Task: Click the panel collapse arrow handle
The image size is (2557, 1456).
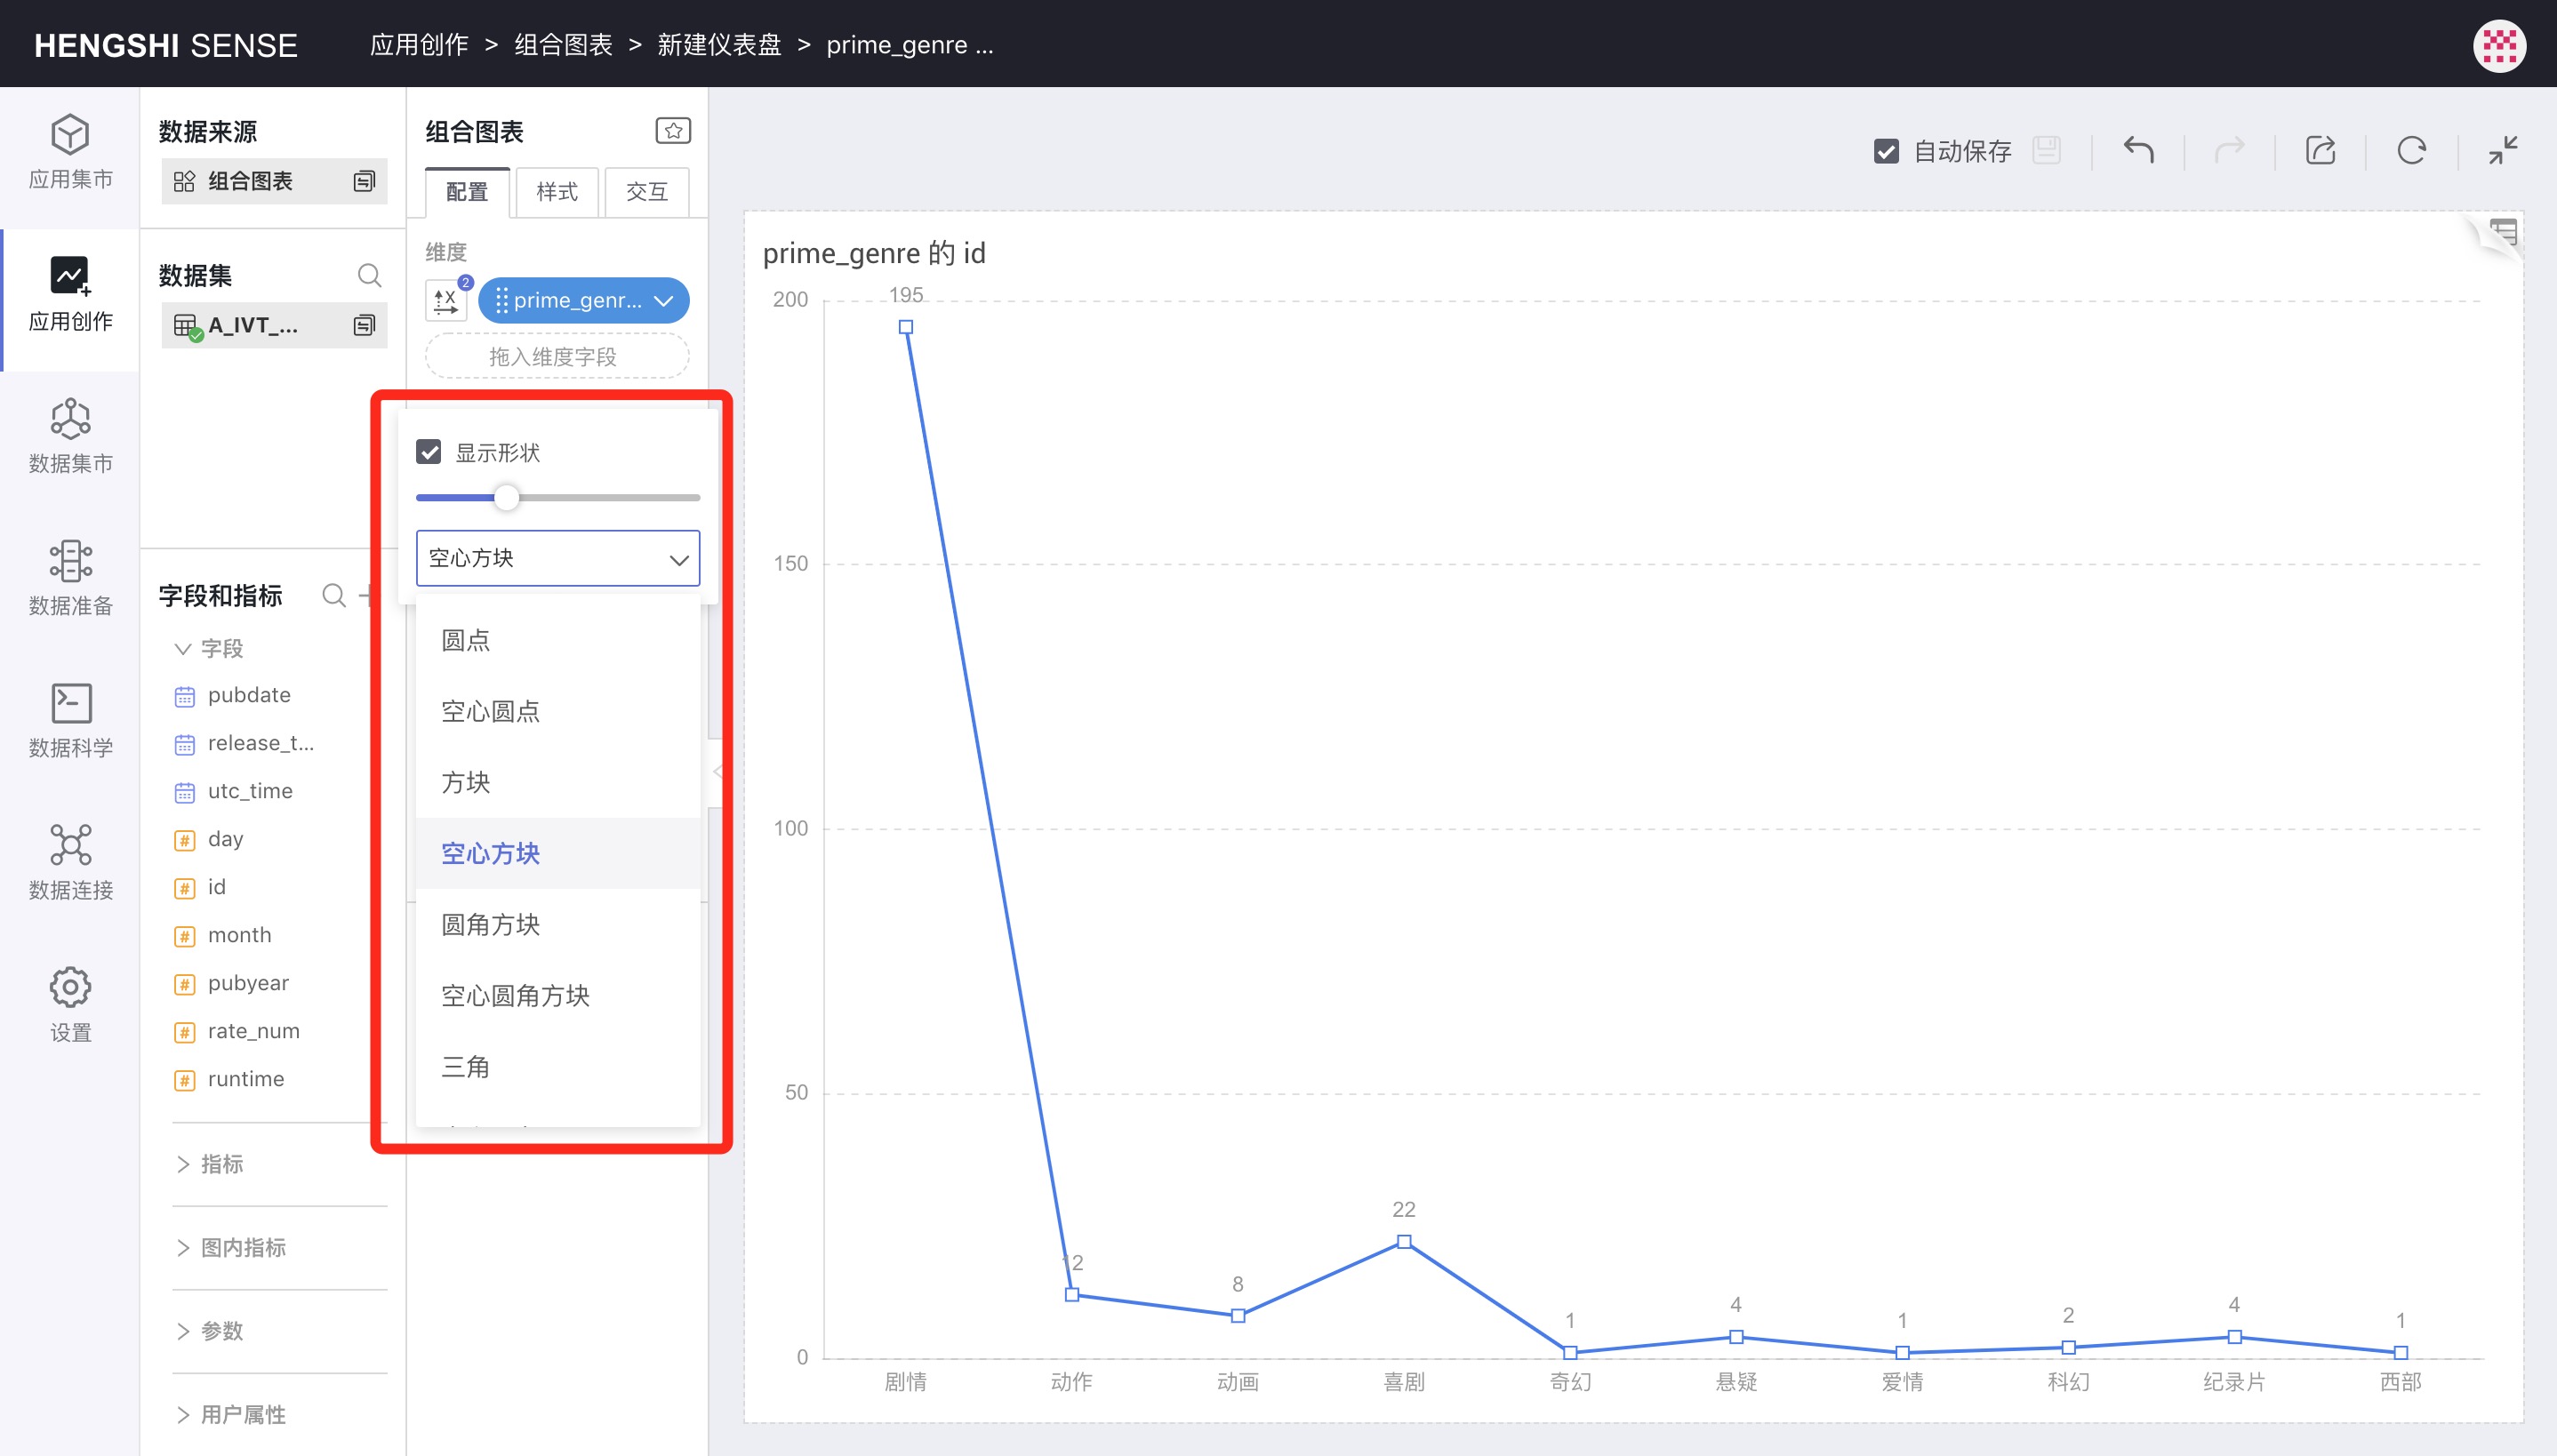Action: coord(717,772)
